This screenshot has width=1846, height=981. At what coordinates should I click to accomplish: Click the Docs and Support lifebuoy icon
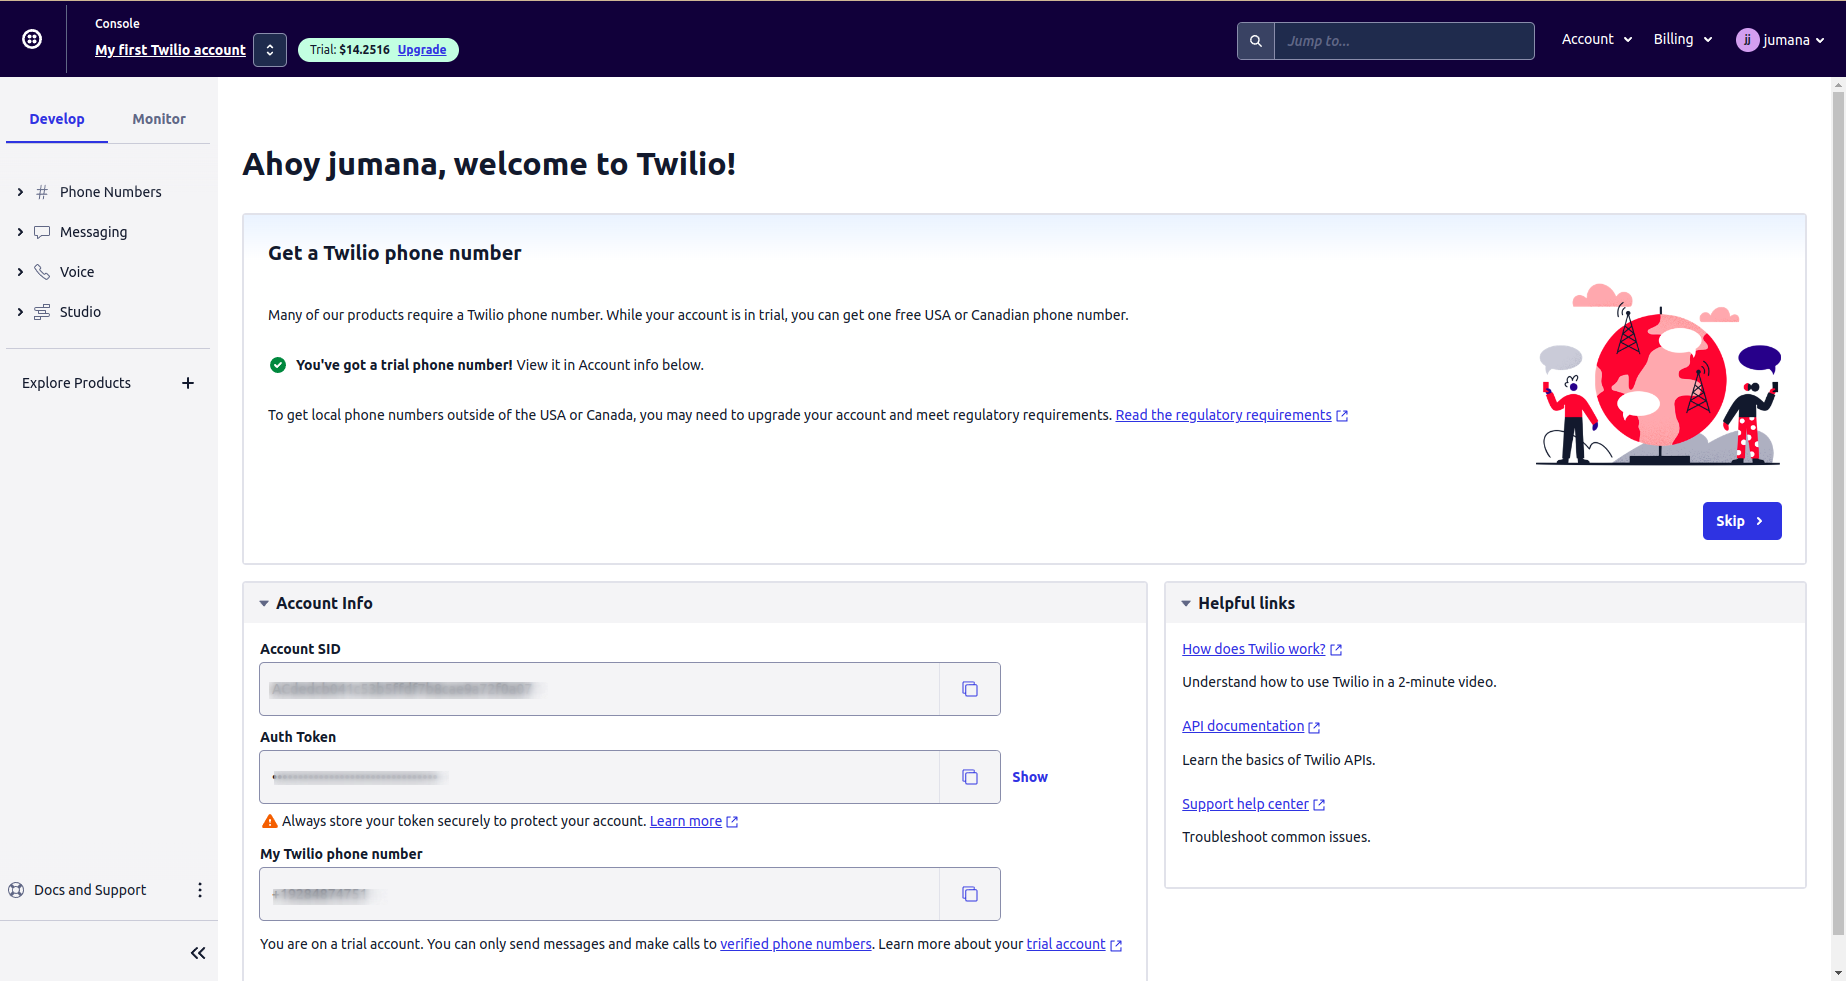pos(16,890)
